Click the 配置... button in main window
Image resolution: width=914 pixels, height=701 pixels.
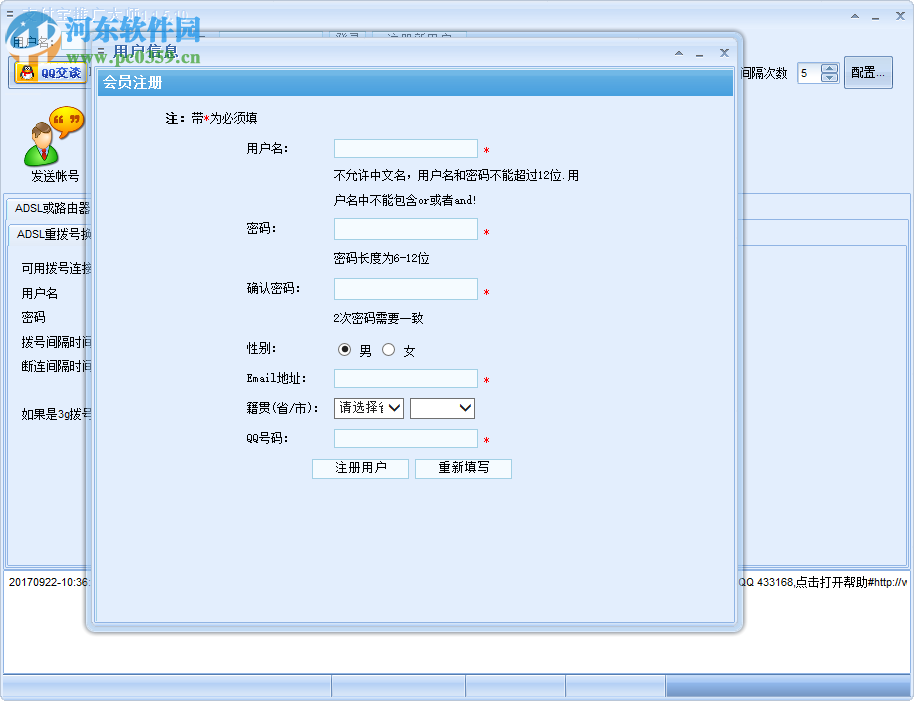(x=868, y=73)
